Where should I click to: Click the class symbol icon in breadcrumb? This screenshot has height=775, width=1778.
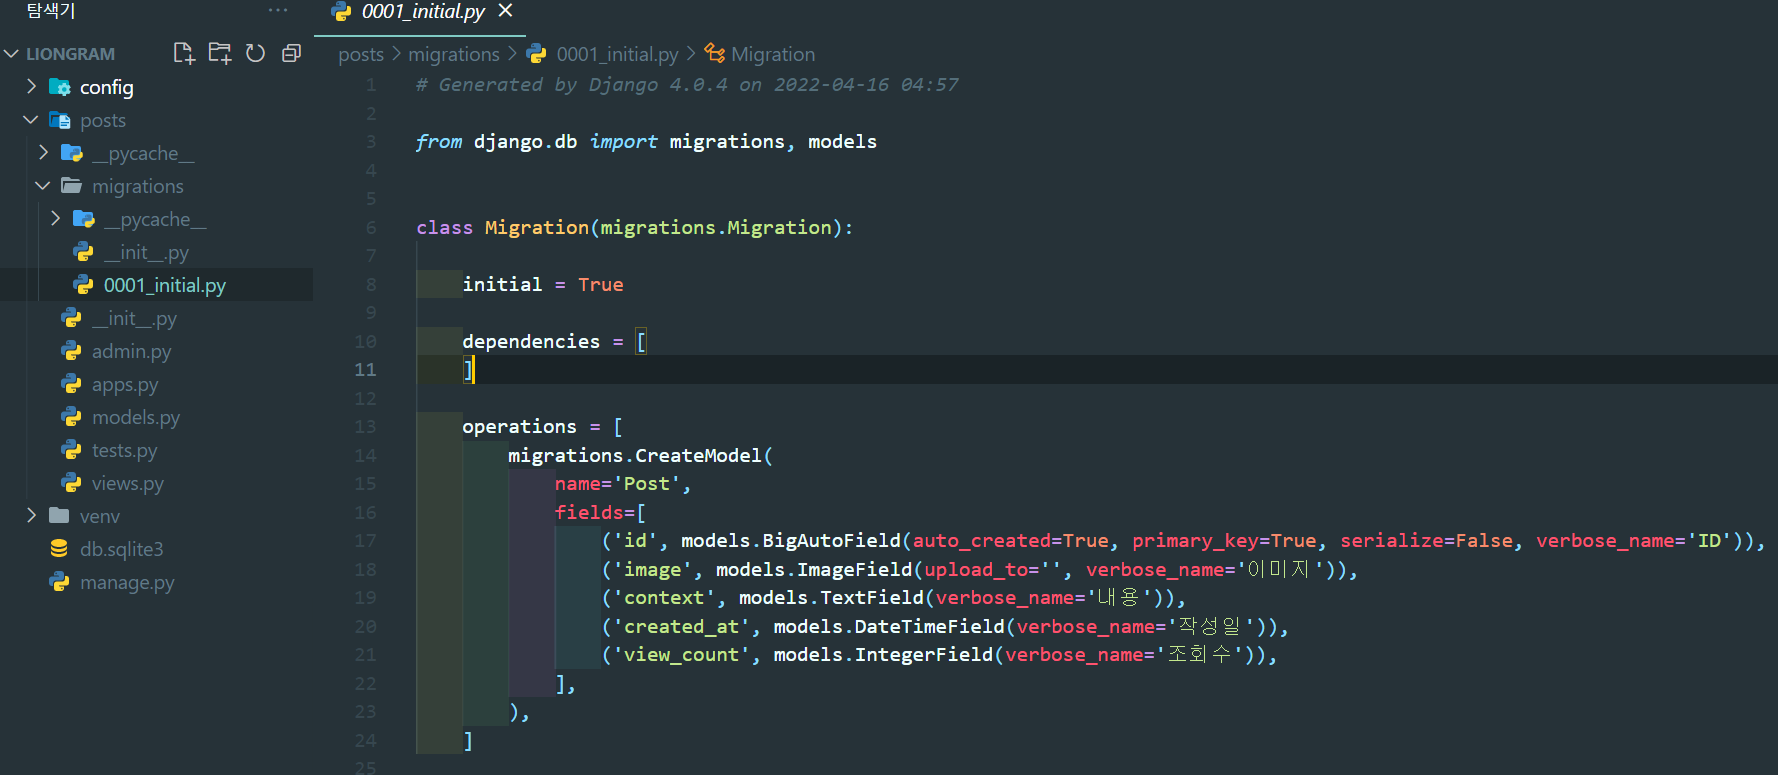(x=714, y=53)
